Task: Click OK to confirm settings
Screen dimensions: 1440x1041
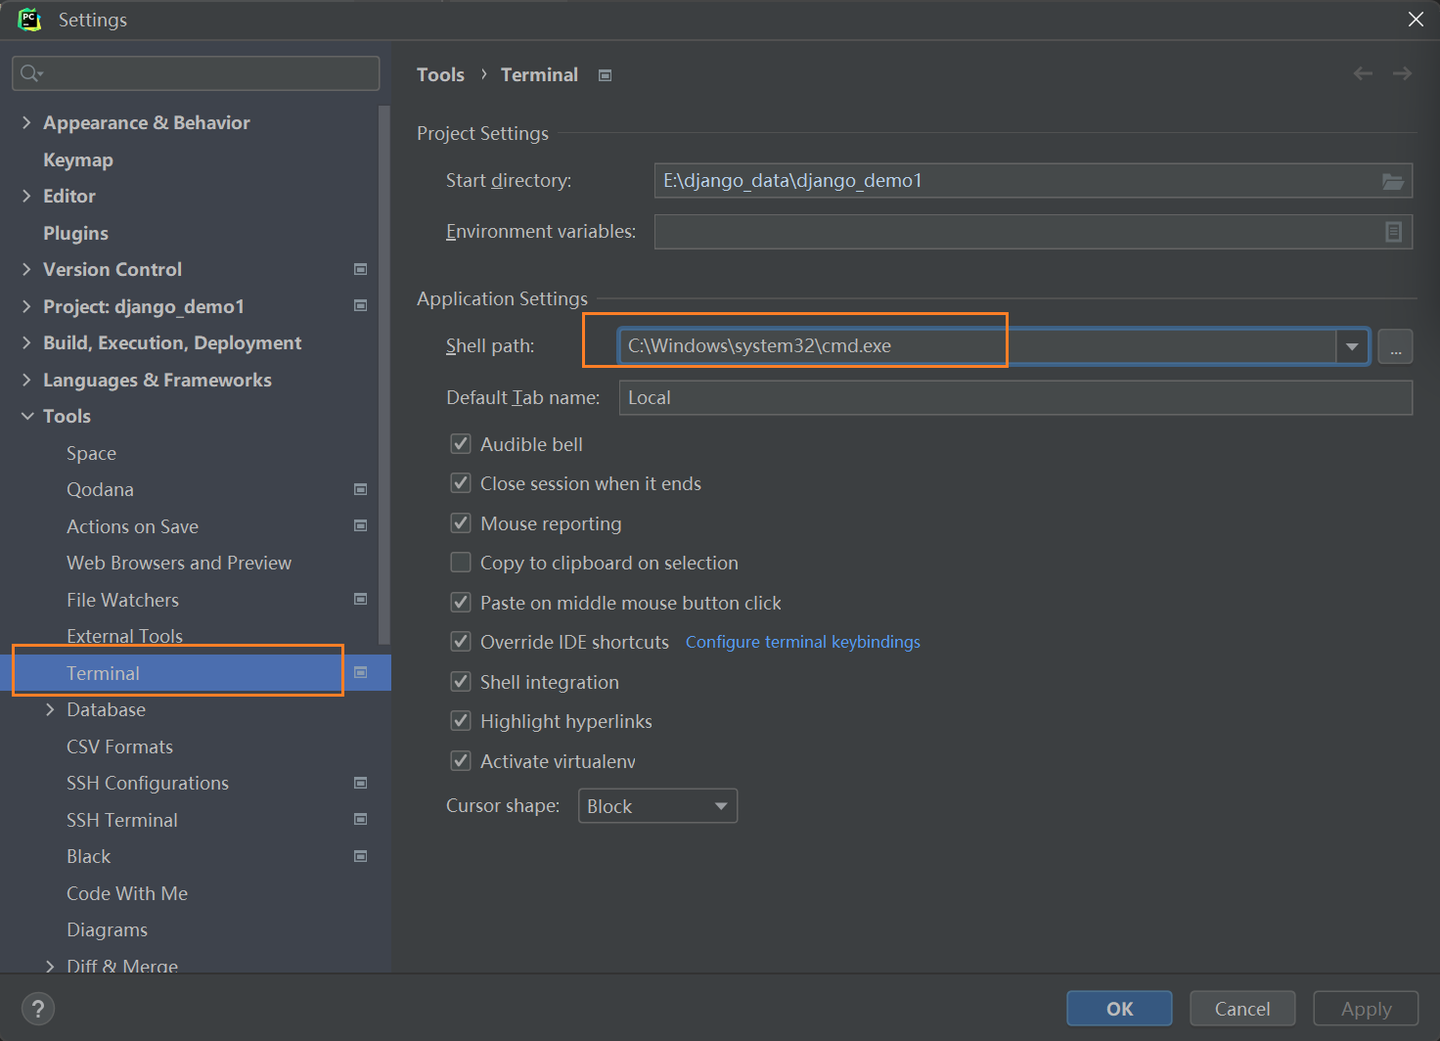Action: [x=1119, y=1008]
